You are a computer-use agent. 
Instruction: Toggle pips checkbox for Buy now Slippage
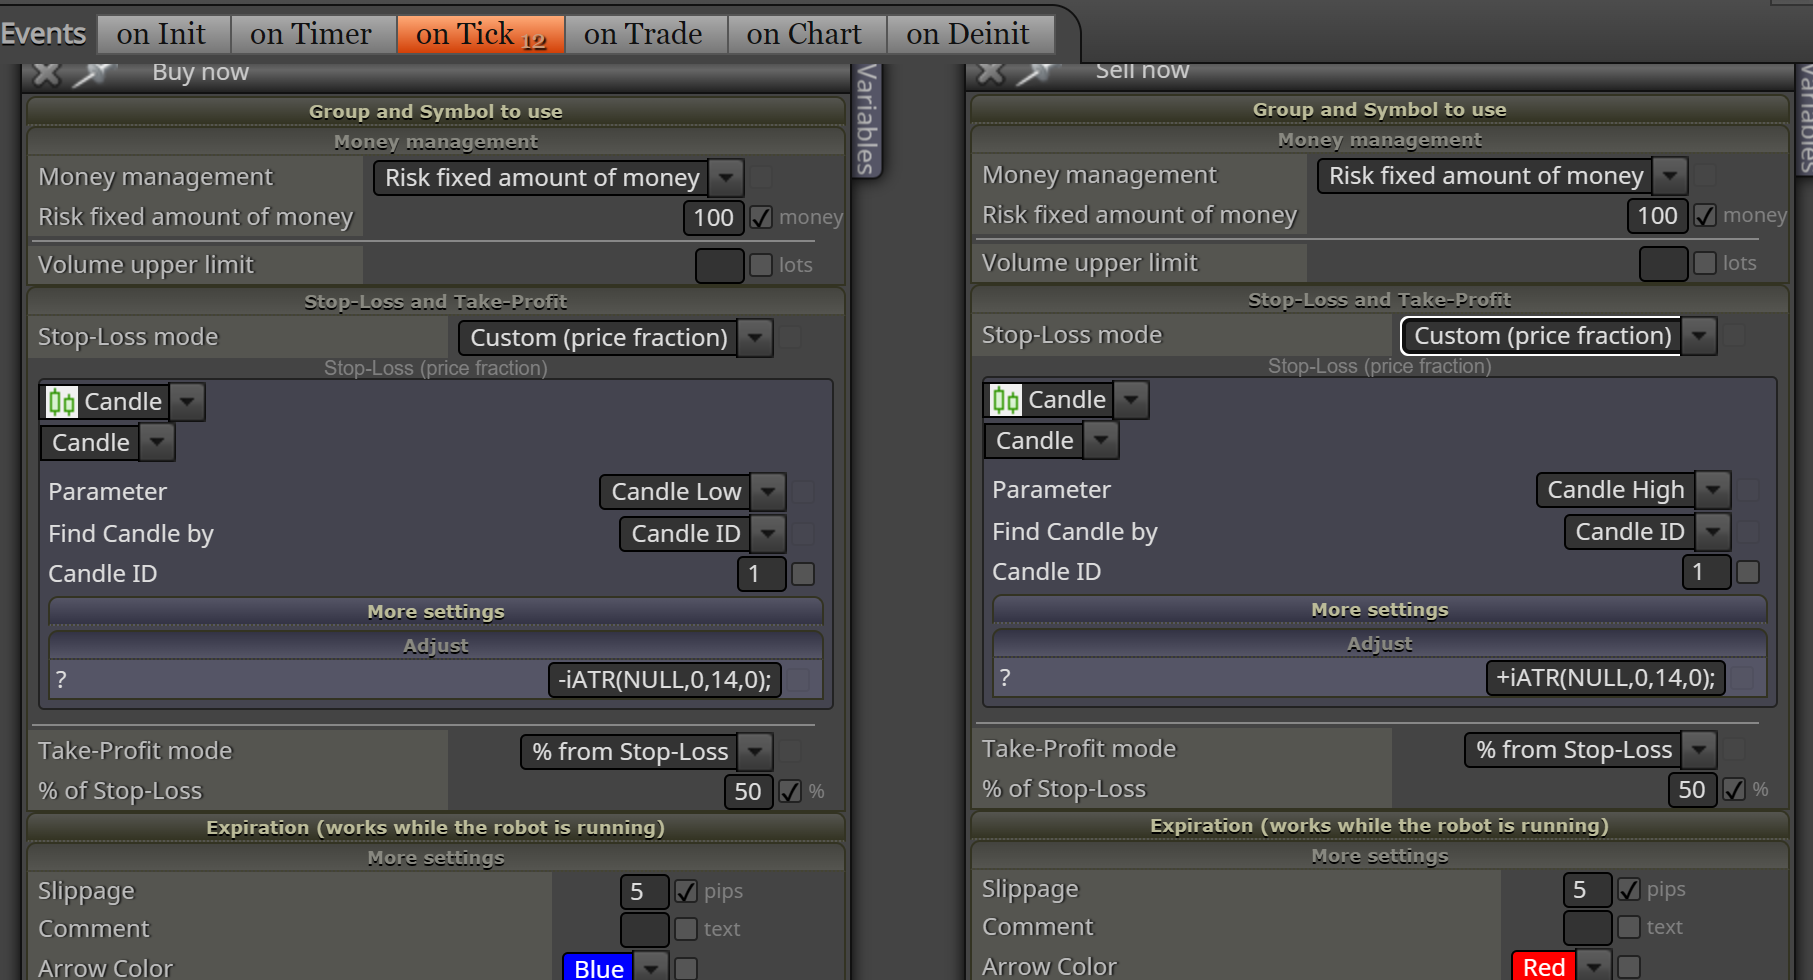coord(686,891)
